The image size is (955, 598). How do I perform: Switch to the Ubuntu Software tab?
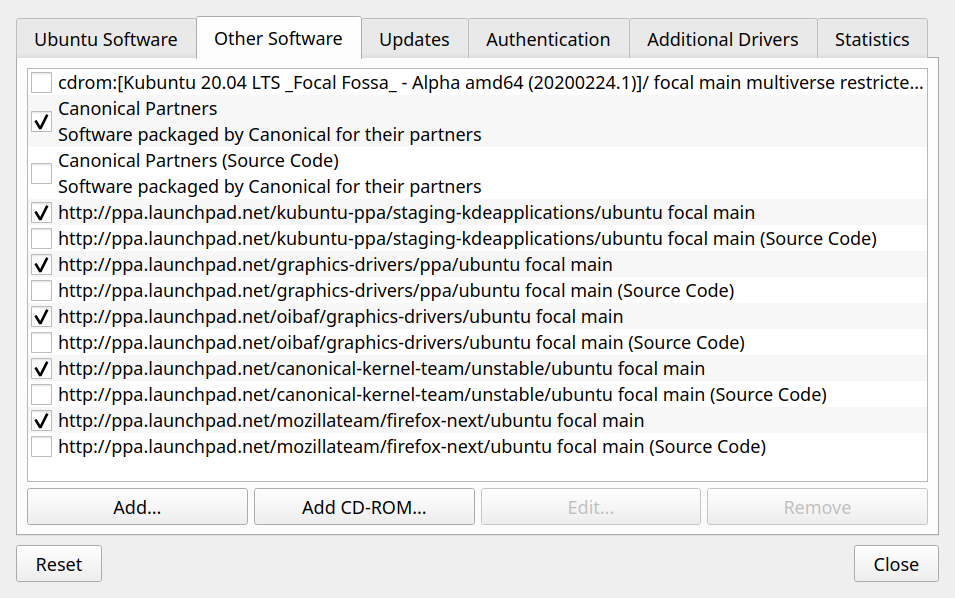(105, 40)
